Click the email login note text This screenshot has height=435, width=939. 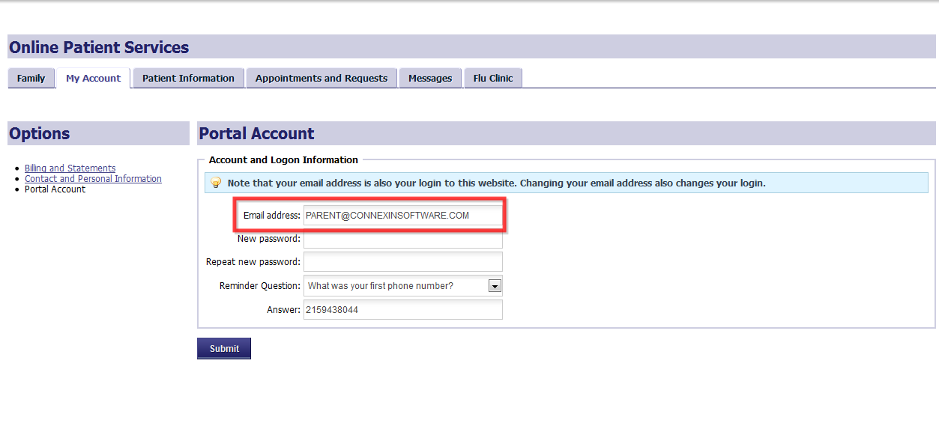click(x=496, y=183)
